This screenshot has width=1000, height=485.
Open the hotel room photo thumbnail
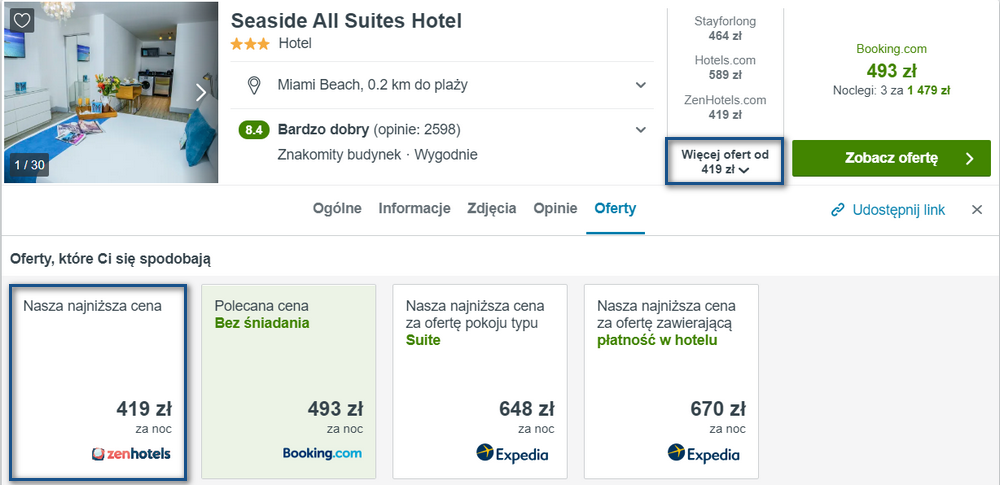(111, 93)
